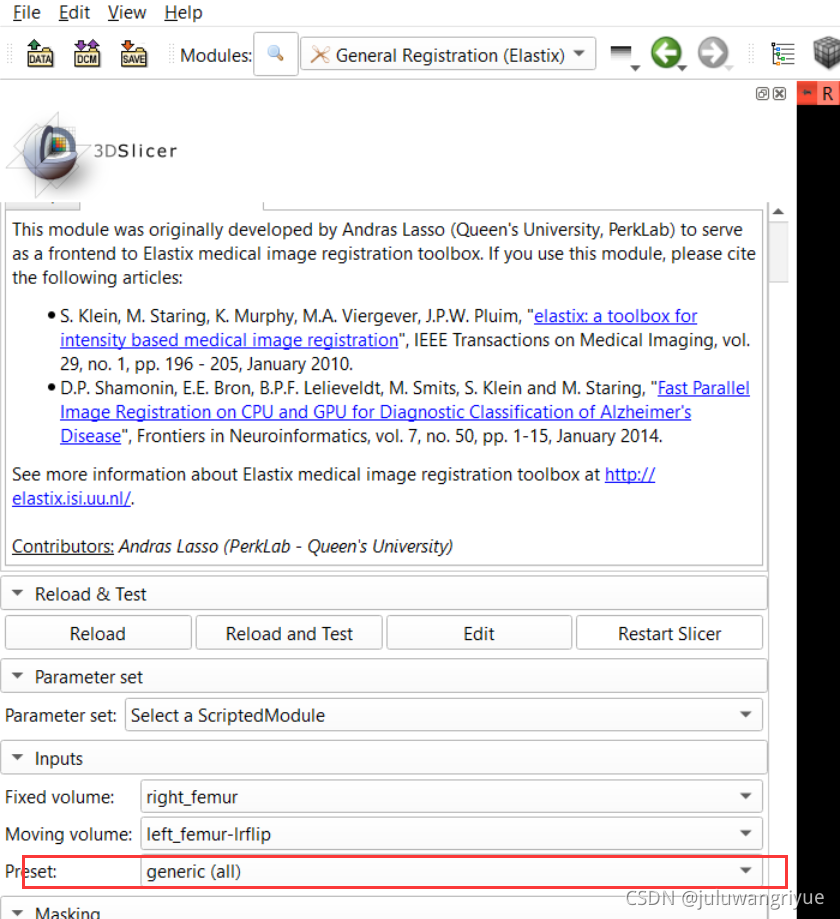Screen dimensions: 840x919
Task: Click the Edit button in Reload & Test
Action: pos(479,633)
